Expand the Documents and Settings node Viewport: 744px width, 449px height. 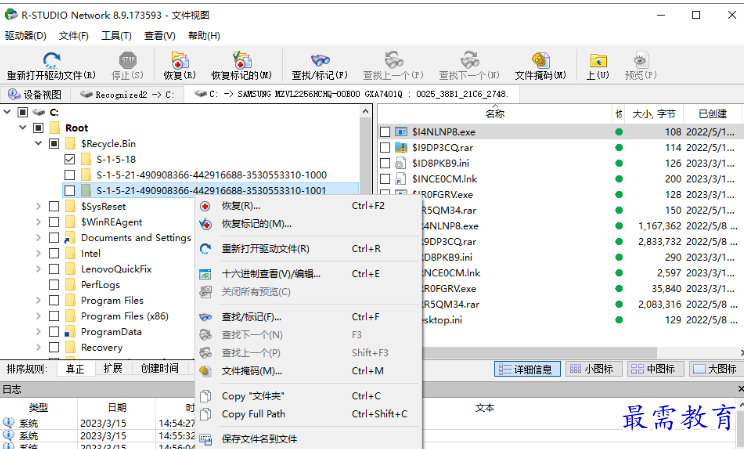(x=38, y=237)
